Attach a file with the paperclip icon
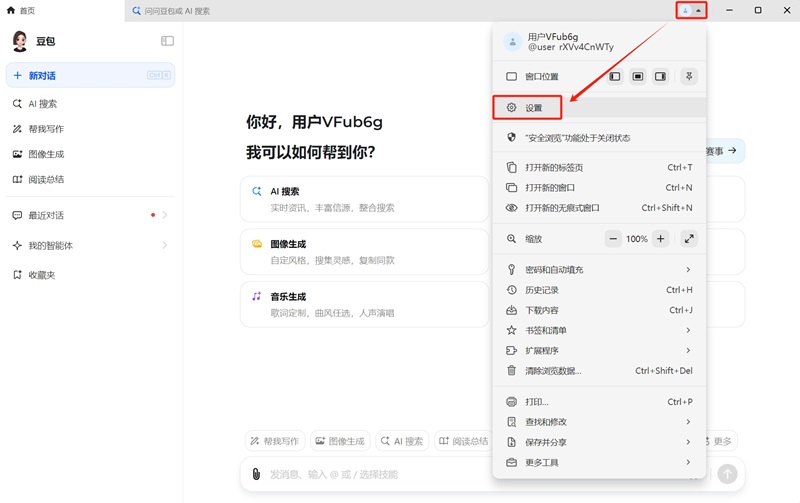The width and height of the screenshot is (800, 503). tap(256, 474)
